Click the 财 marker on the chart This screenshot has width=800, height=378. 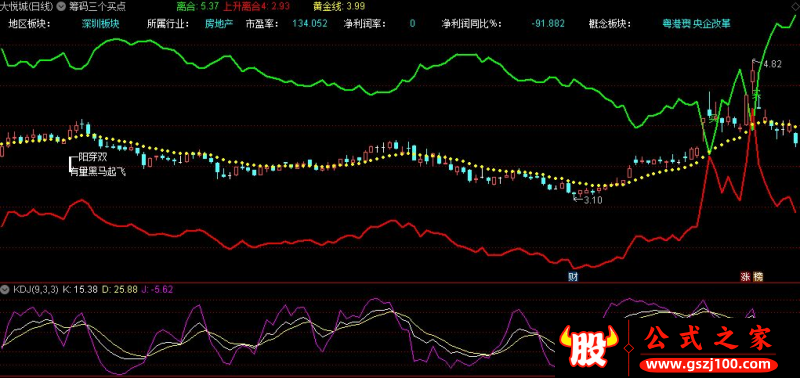pyautogui.click(x=572, y=277)
